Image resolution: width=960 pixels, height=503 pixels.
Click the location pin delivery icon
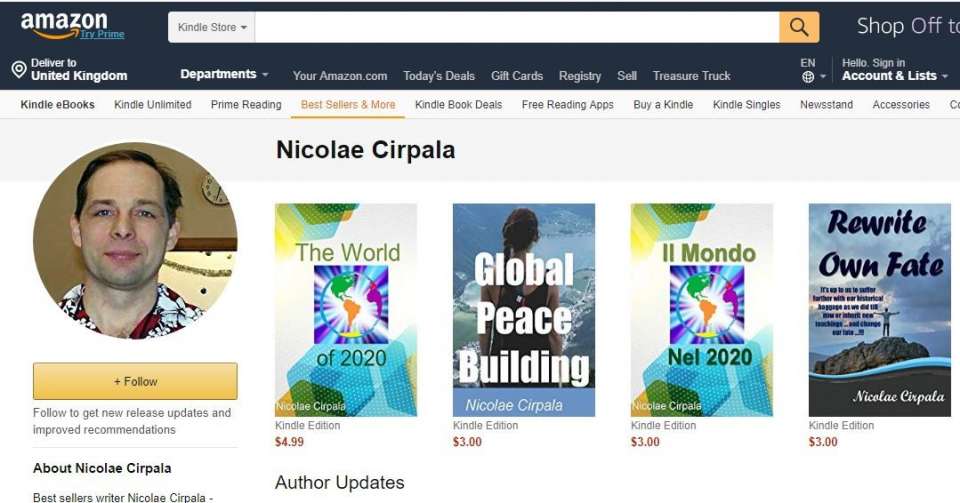[19, 69]
